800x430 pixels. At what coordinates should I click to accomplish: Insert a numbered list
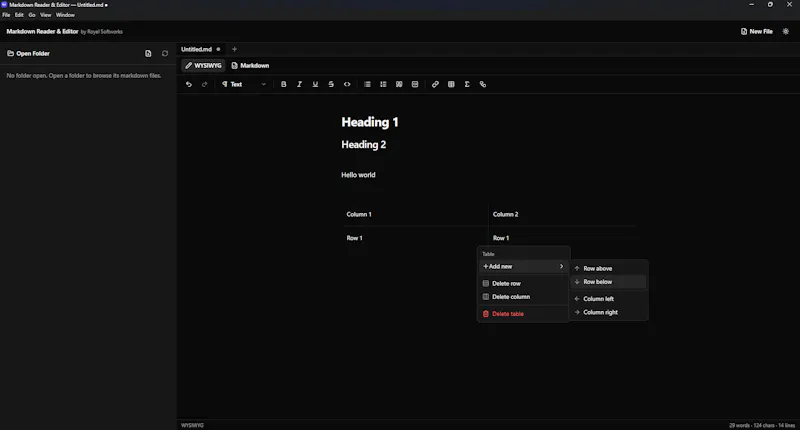coord(383,84)
